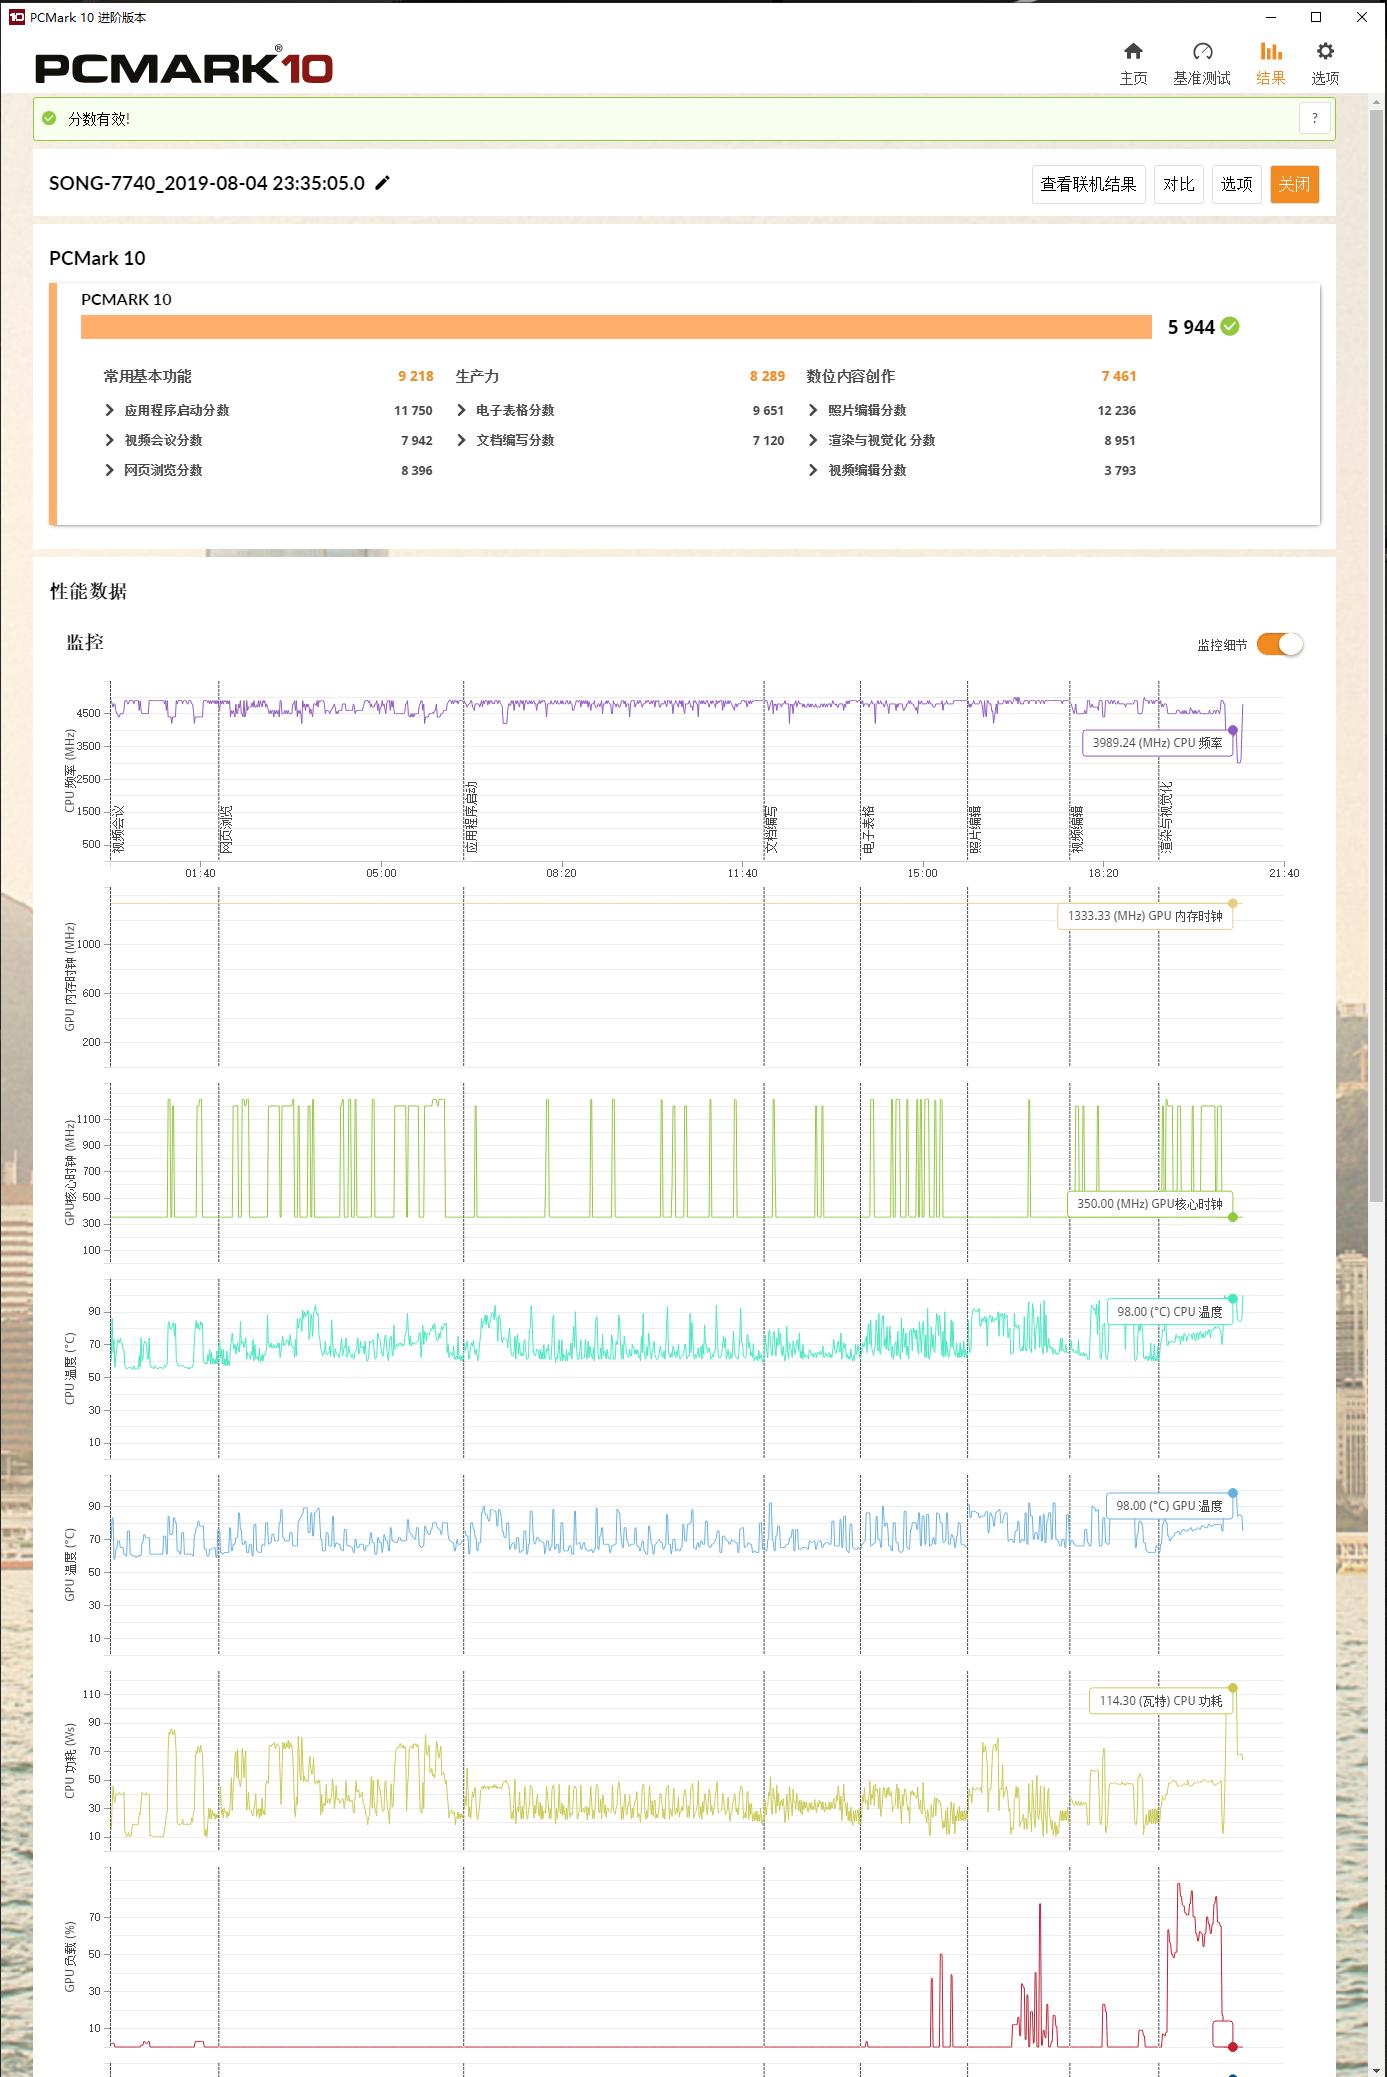
Task: Click the 分数有效! message text
Action: (x=99, y=118)
